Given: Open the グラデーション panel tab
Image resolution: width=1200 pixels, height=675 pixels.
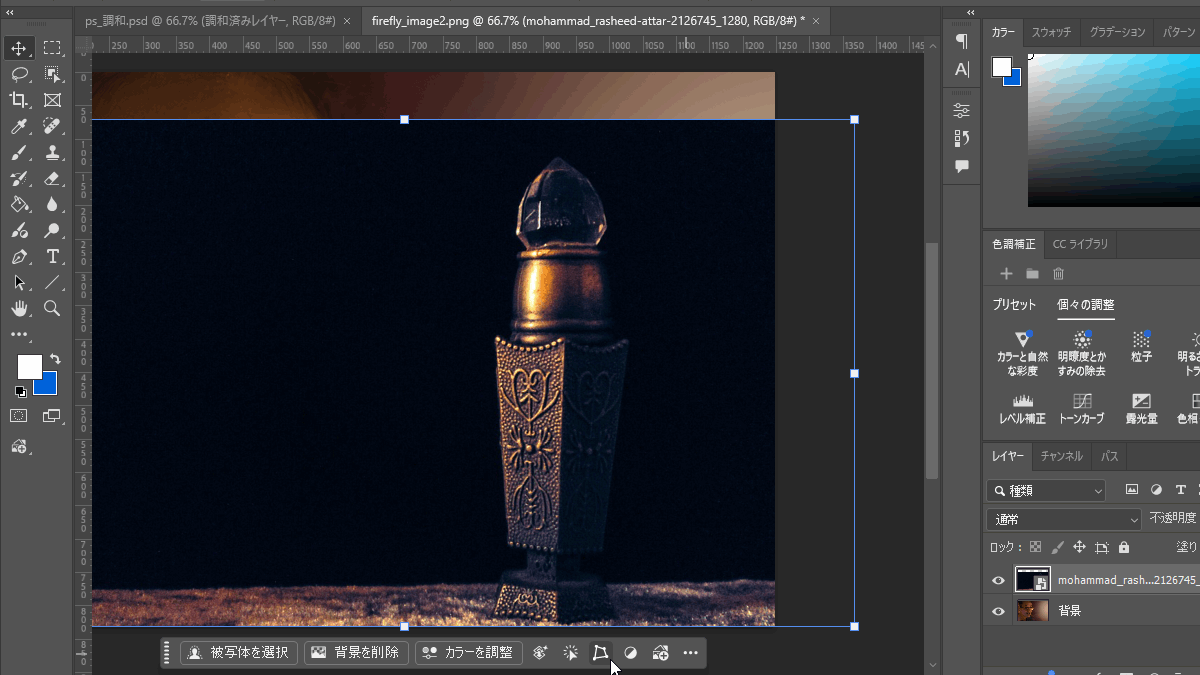Looking at the screenshot, I should 1117,32.
